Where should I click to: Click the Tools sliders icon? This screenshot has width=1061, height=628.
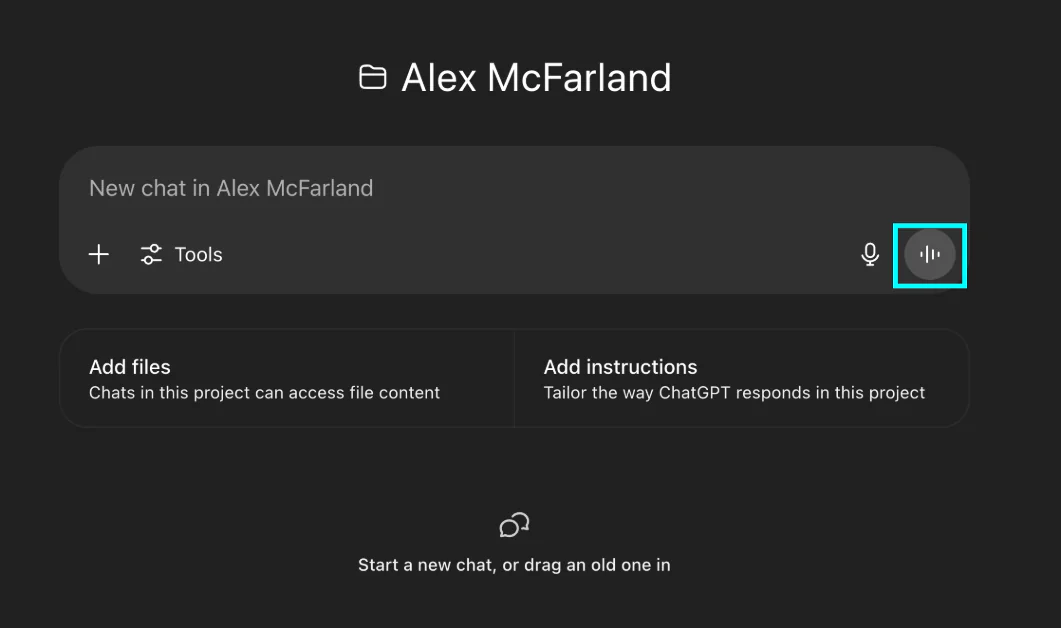[151, 255]
